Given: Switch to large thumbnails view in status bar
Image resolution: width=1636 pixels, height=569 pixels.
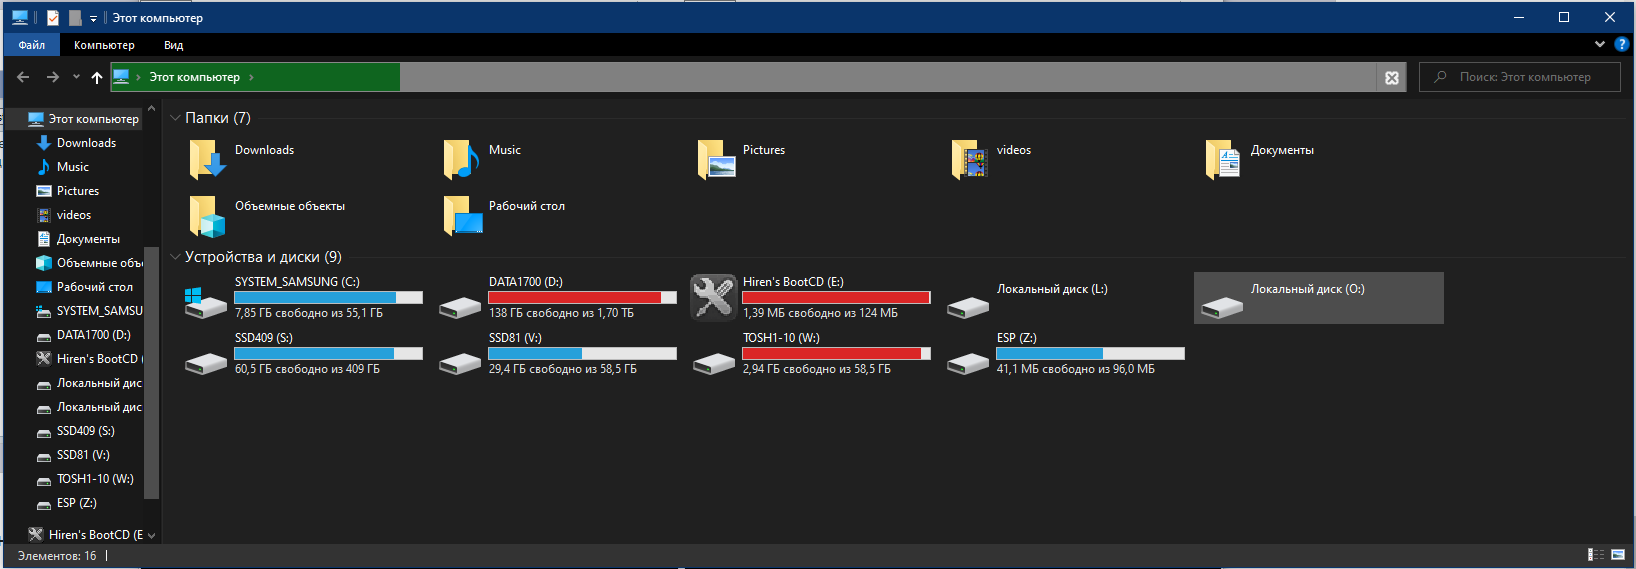Looking at the screenshot, I should click(x=1618, y=555).
